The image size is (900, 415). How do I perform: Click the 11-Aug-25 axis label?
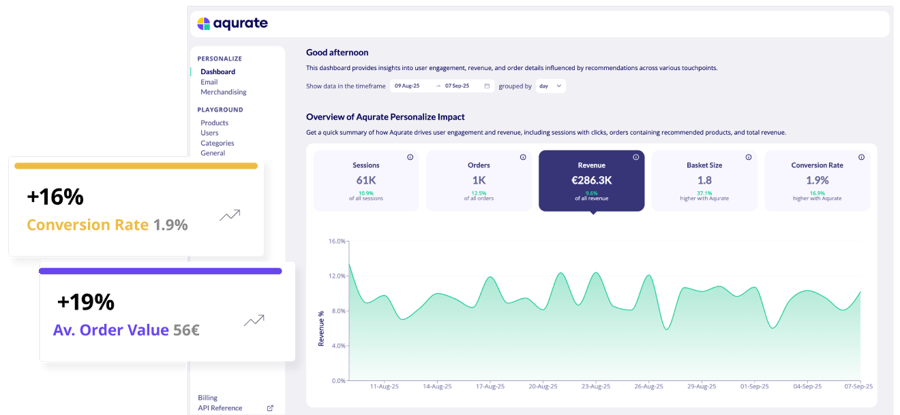[385, 387]
